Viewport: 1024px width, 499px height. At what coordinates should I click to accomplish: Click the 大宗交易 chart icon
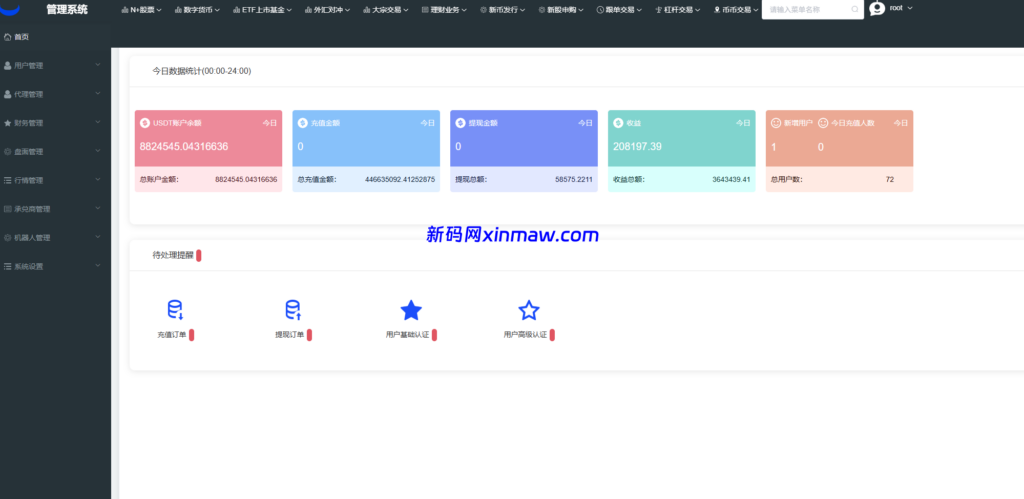point(366,10)
